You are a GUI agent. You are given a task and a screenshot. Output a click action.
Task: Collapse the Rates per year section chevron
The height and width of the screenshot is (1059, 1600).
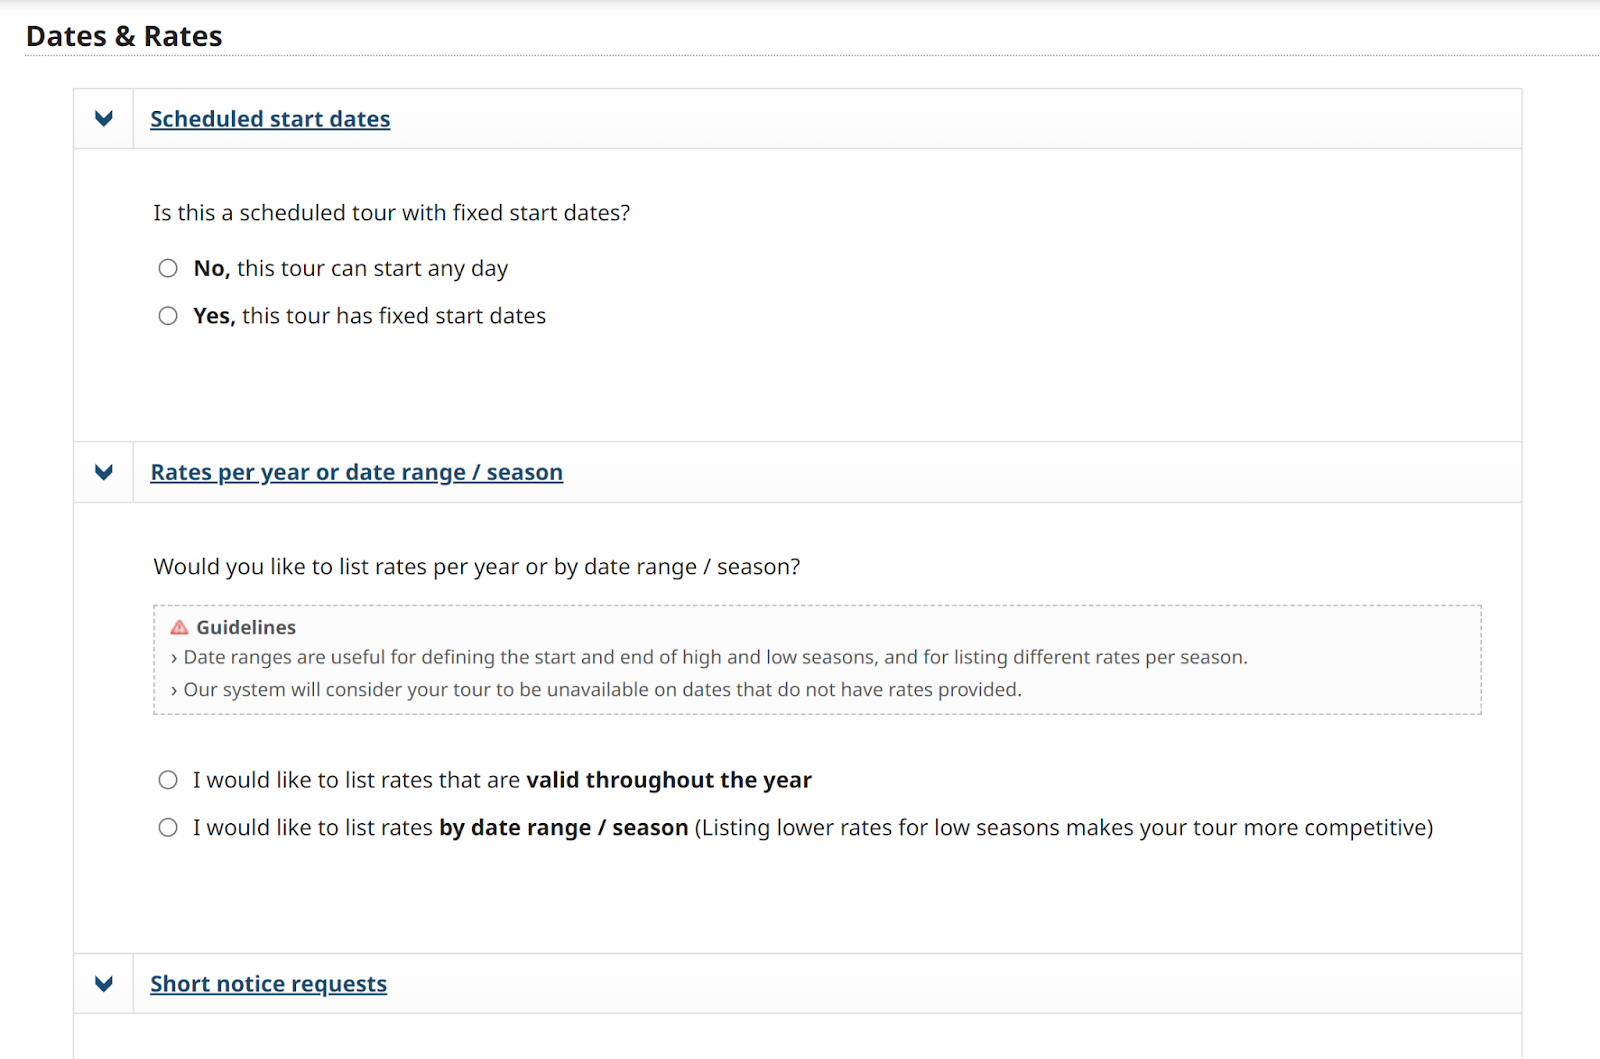pos(104,472)
